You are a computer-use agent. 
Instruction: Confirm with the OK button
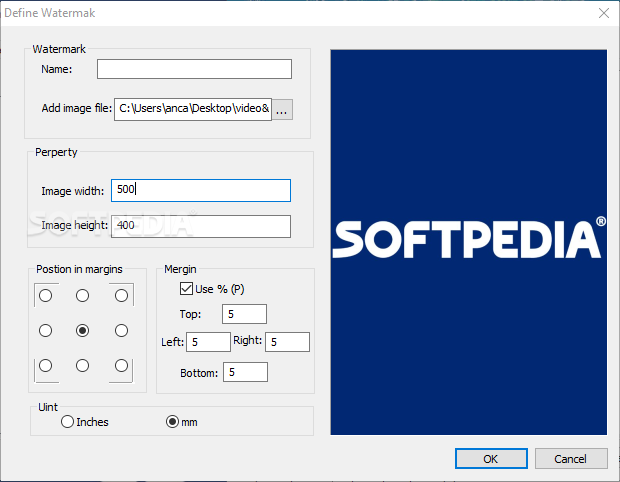coord(491,459)
